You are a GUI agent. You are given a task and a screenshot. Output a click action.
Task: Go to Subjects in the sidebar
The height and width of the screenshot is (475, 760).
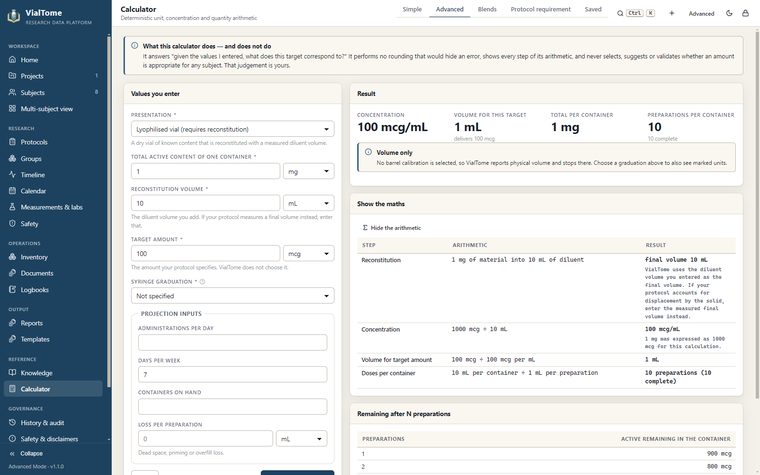click(53, 93)
